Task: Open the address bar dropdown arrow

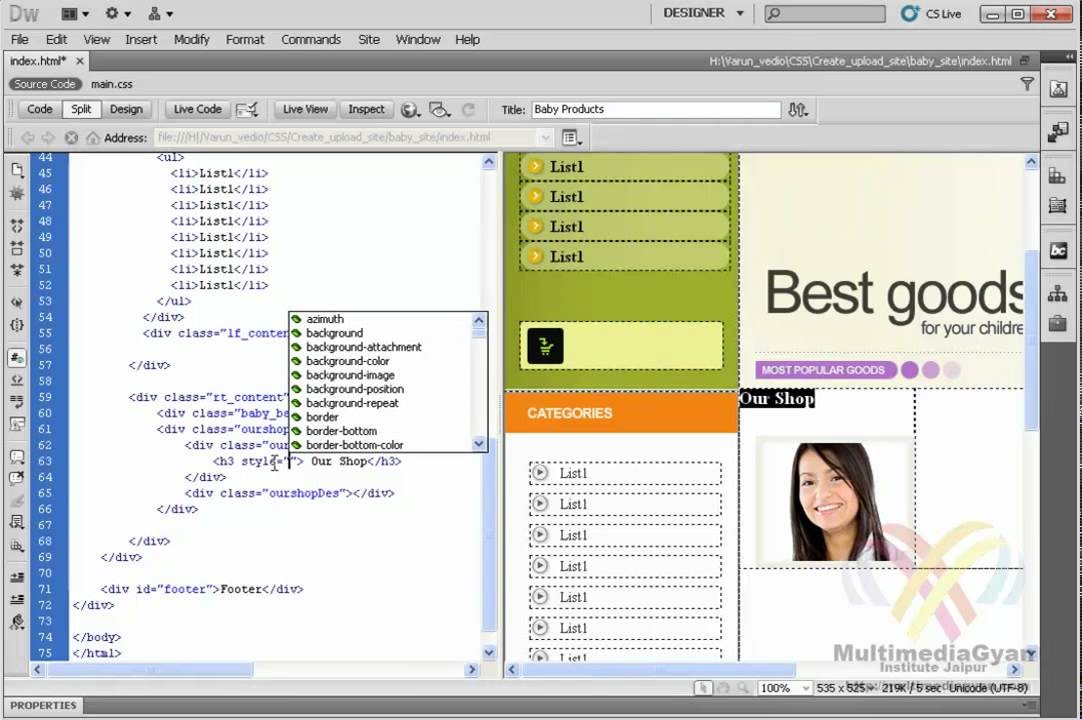Action: click(x=546, y=137)
